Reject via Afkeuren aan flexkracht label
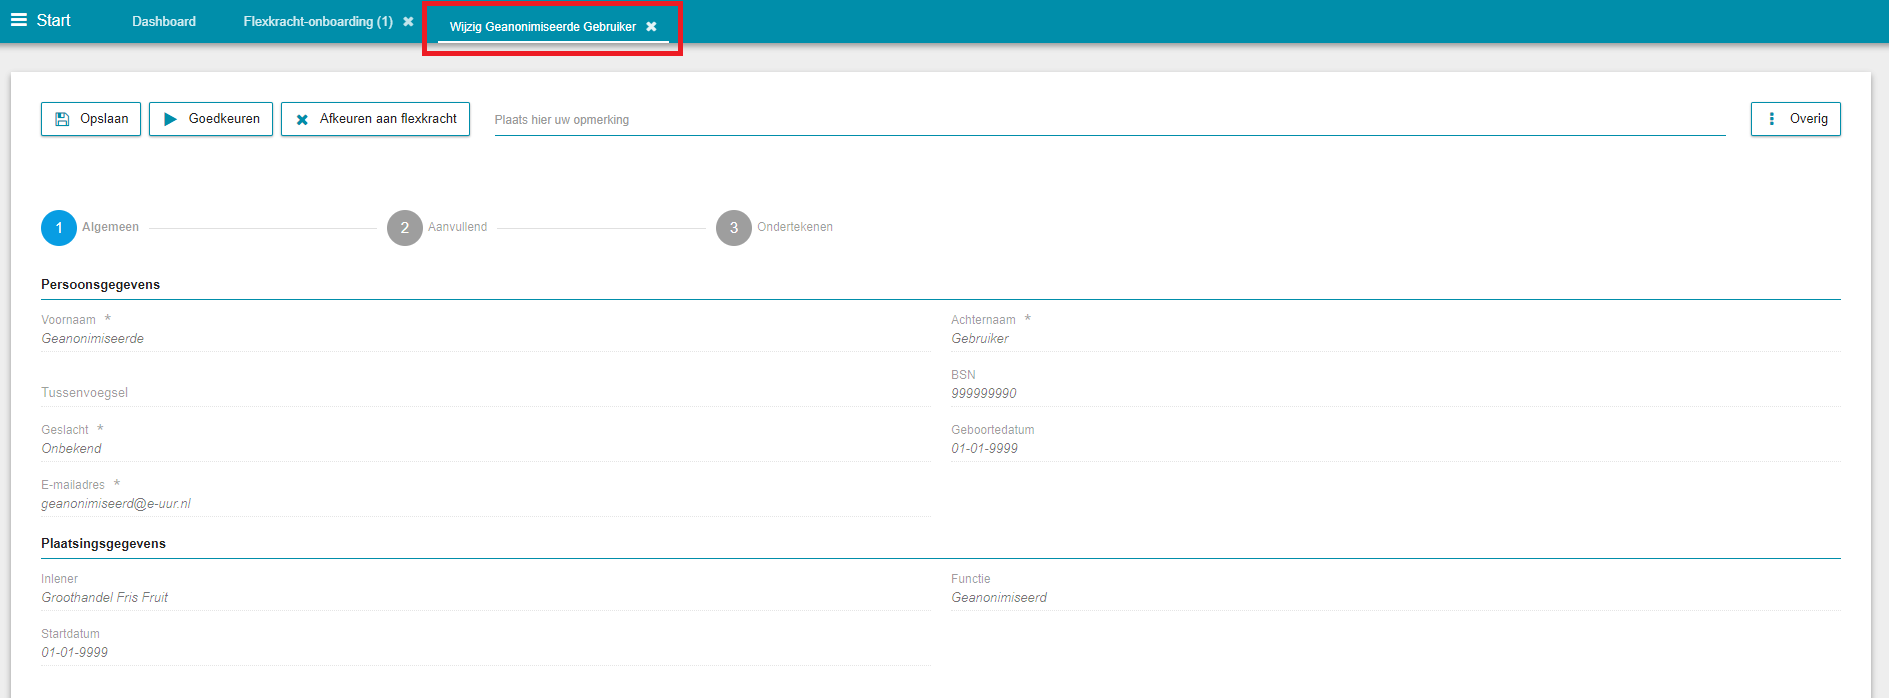Image resolution: width=1889 pixels, height=698 pixels. click(388, 118)
